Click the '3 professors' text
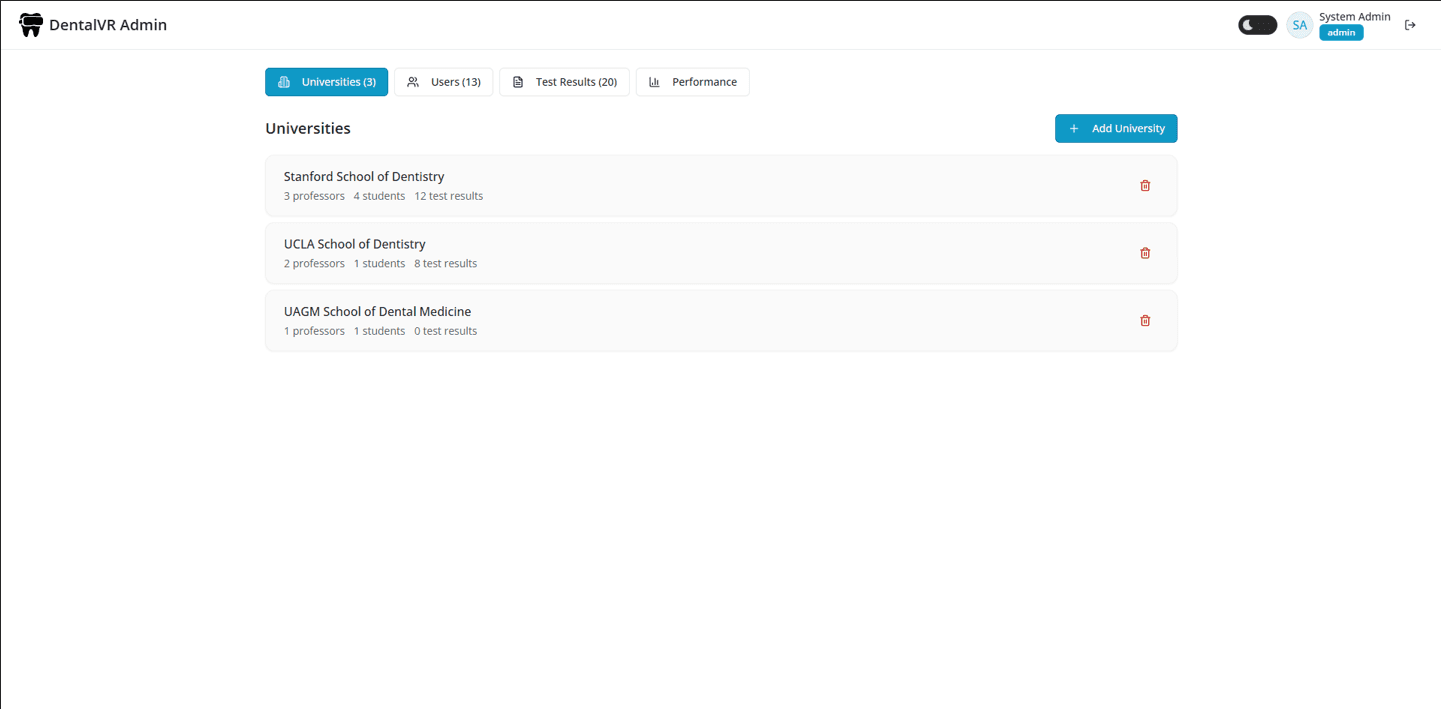The width and height of the screenshot is (1441, 709). (x=314, y=196)
